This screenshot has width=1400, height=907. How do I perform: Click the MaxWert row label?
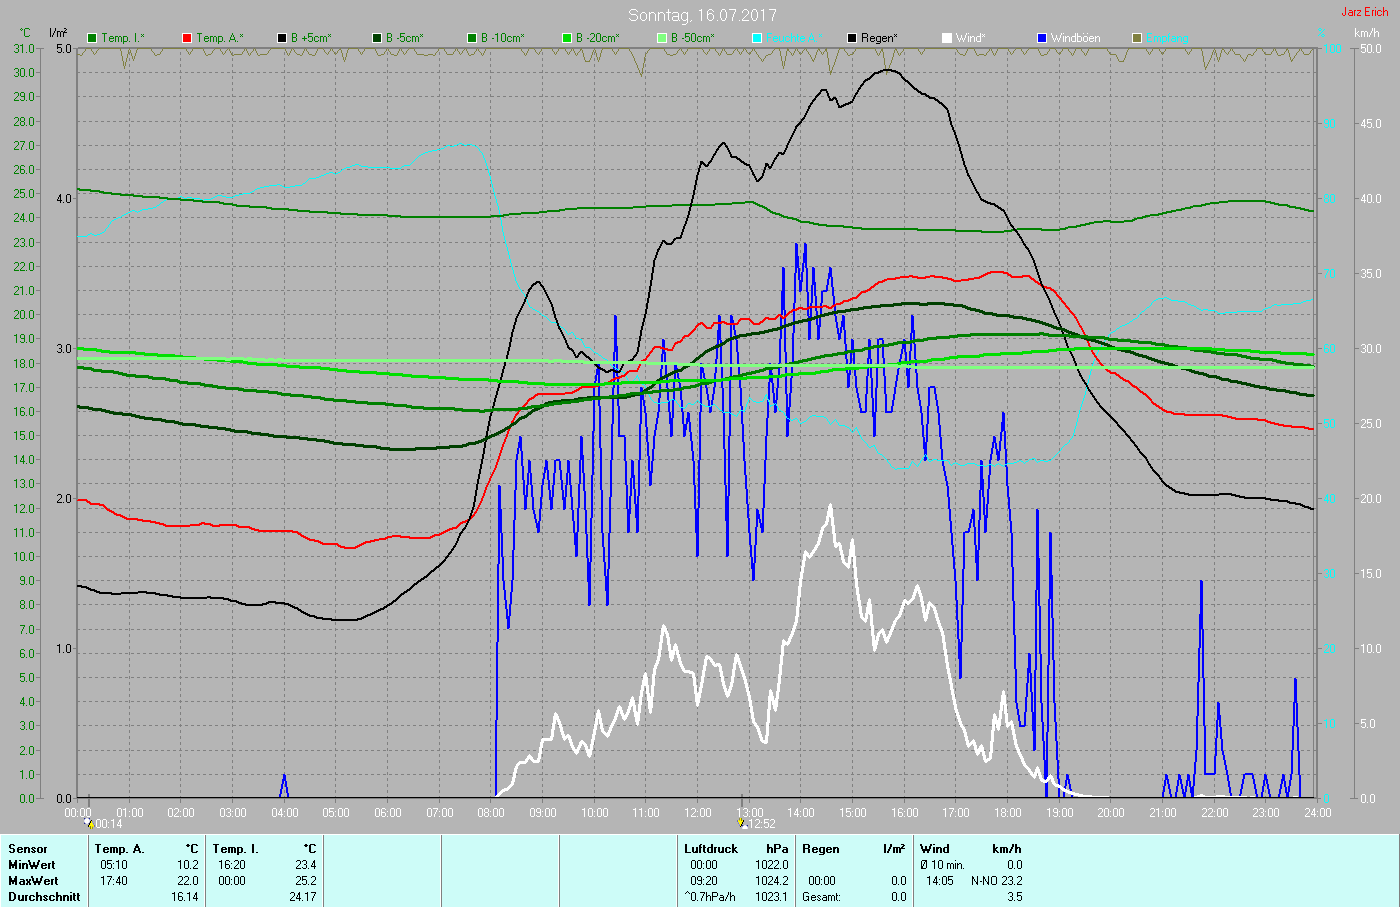(x=32, y=881)
